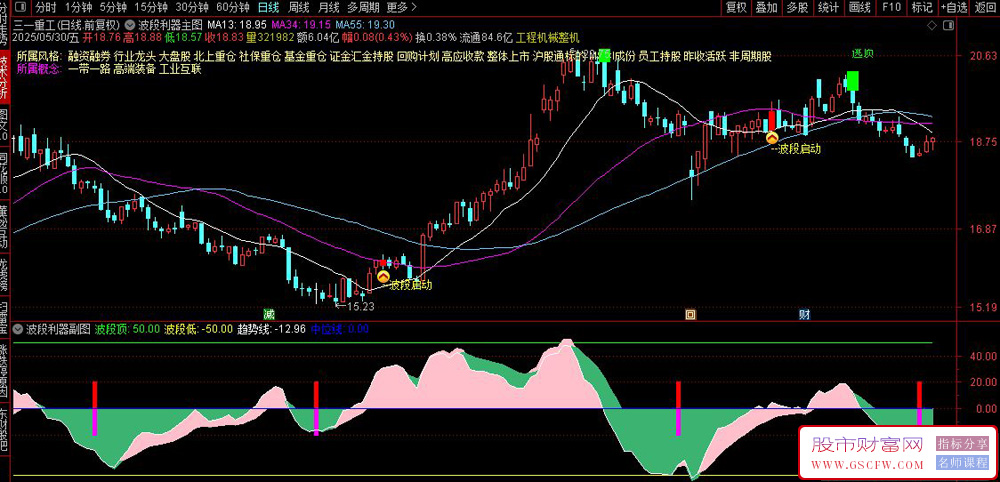Click the green 减 marker on the timeline
The width and height of the screenshot is (1000, 482).
coord(270,314)
